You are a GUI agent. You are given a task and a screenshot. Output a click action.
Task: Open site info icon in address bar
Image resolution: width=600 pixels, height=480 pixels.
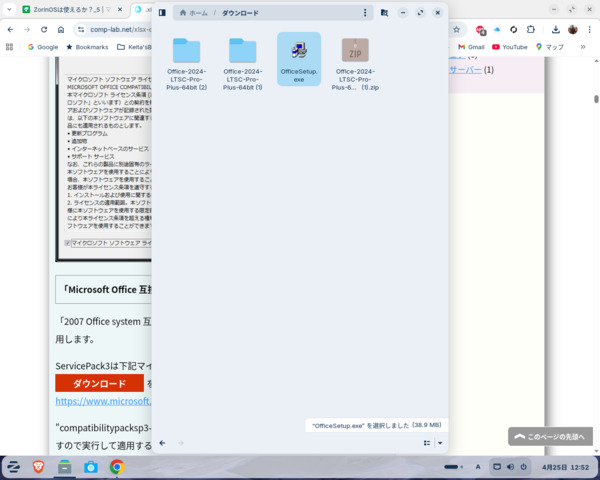81,29
